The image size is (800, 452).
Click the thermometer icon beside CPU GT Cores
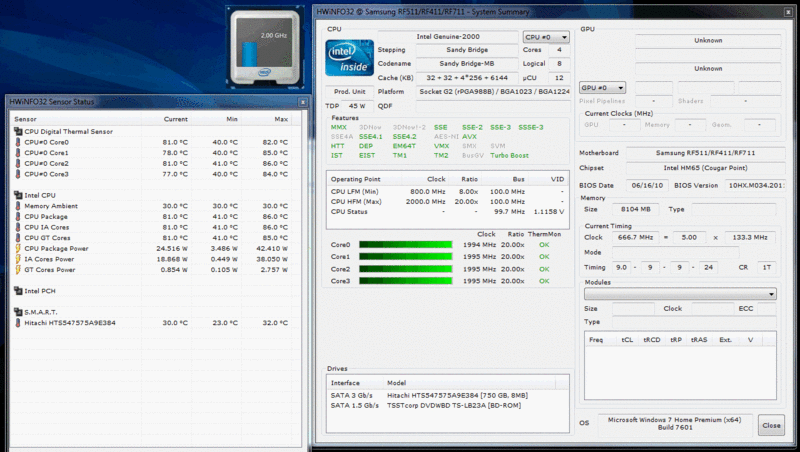(18, 238)
